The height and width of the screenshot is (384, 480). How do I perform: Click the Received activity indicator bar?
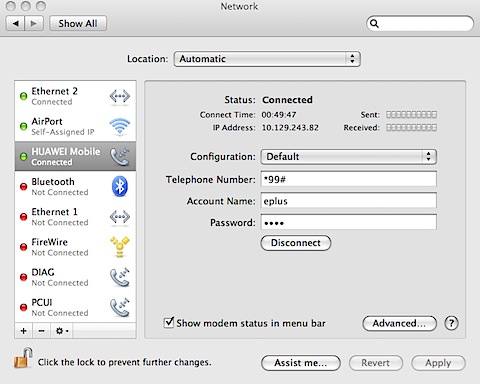(411, 127)
